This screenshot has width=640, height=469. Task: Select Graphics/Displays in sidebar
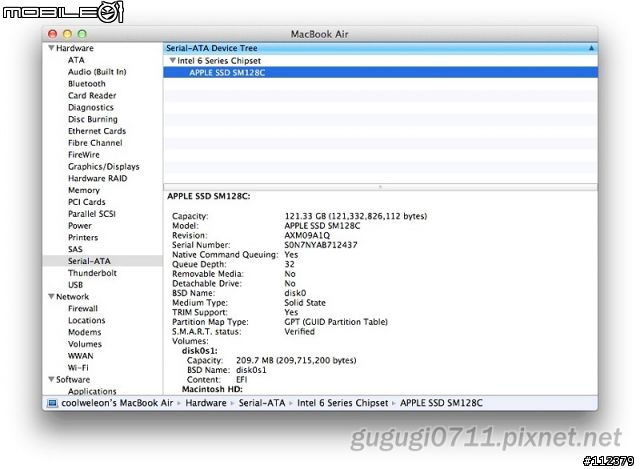click(x=104, y=167)
